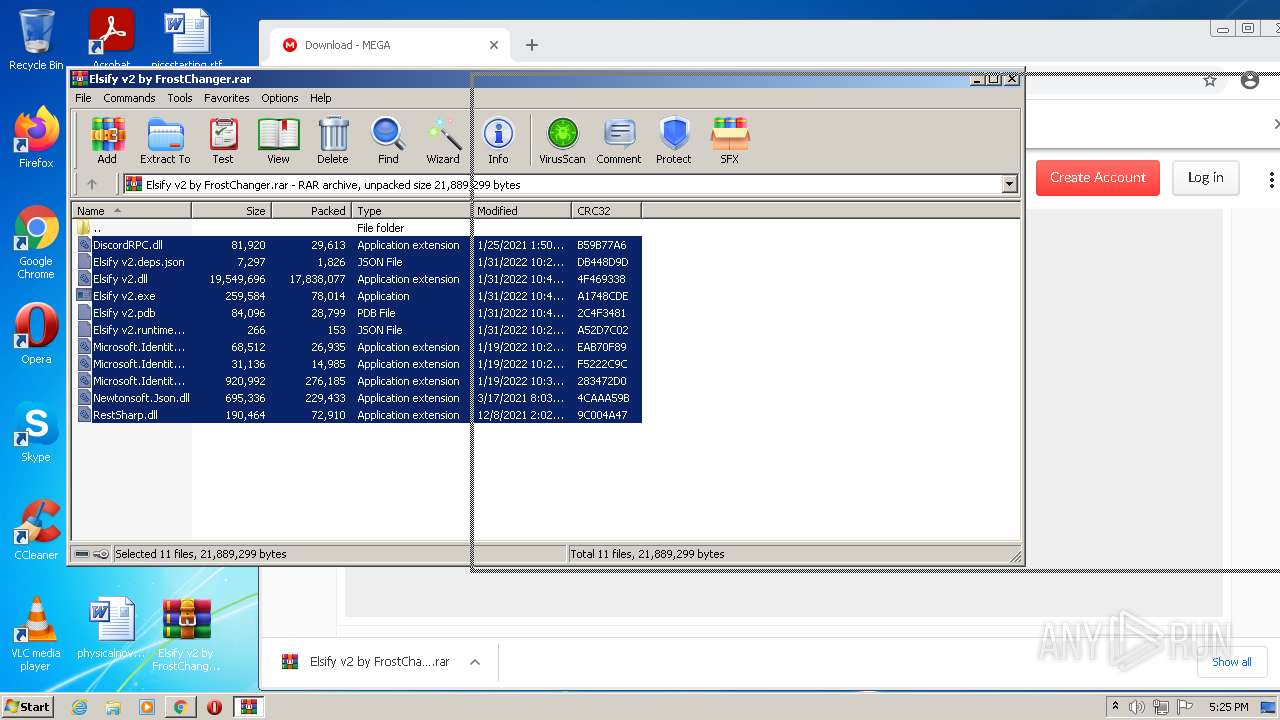1280x720 pixels.
Task: Select Microsoft.Identit file sized 920,992
Action: pos(357,381)
